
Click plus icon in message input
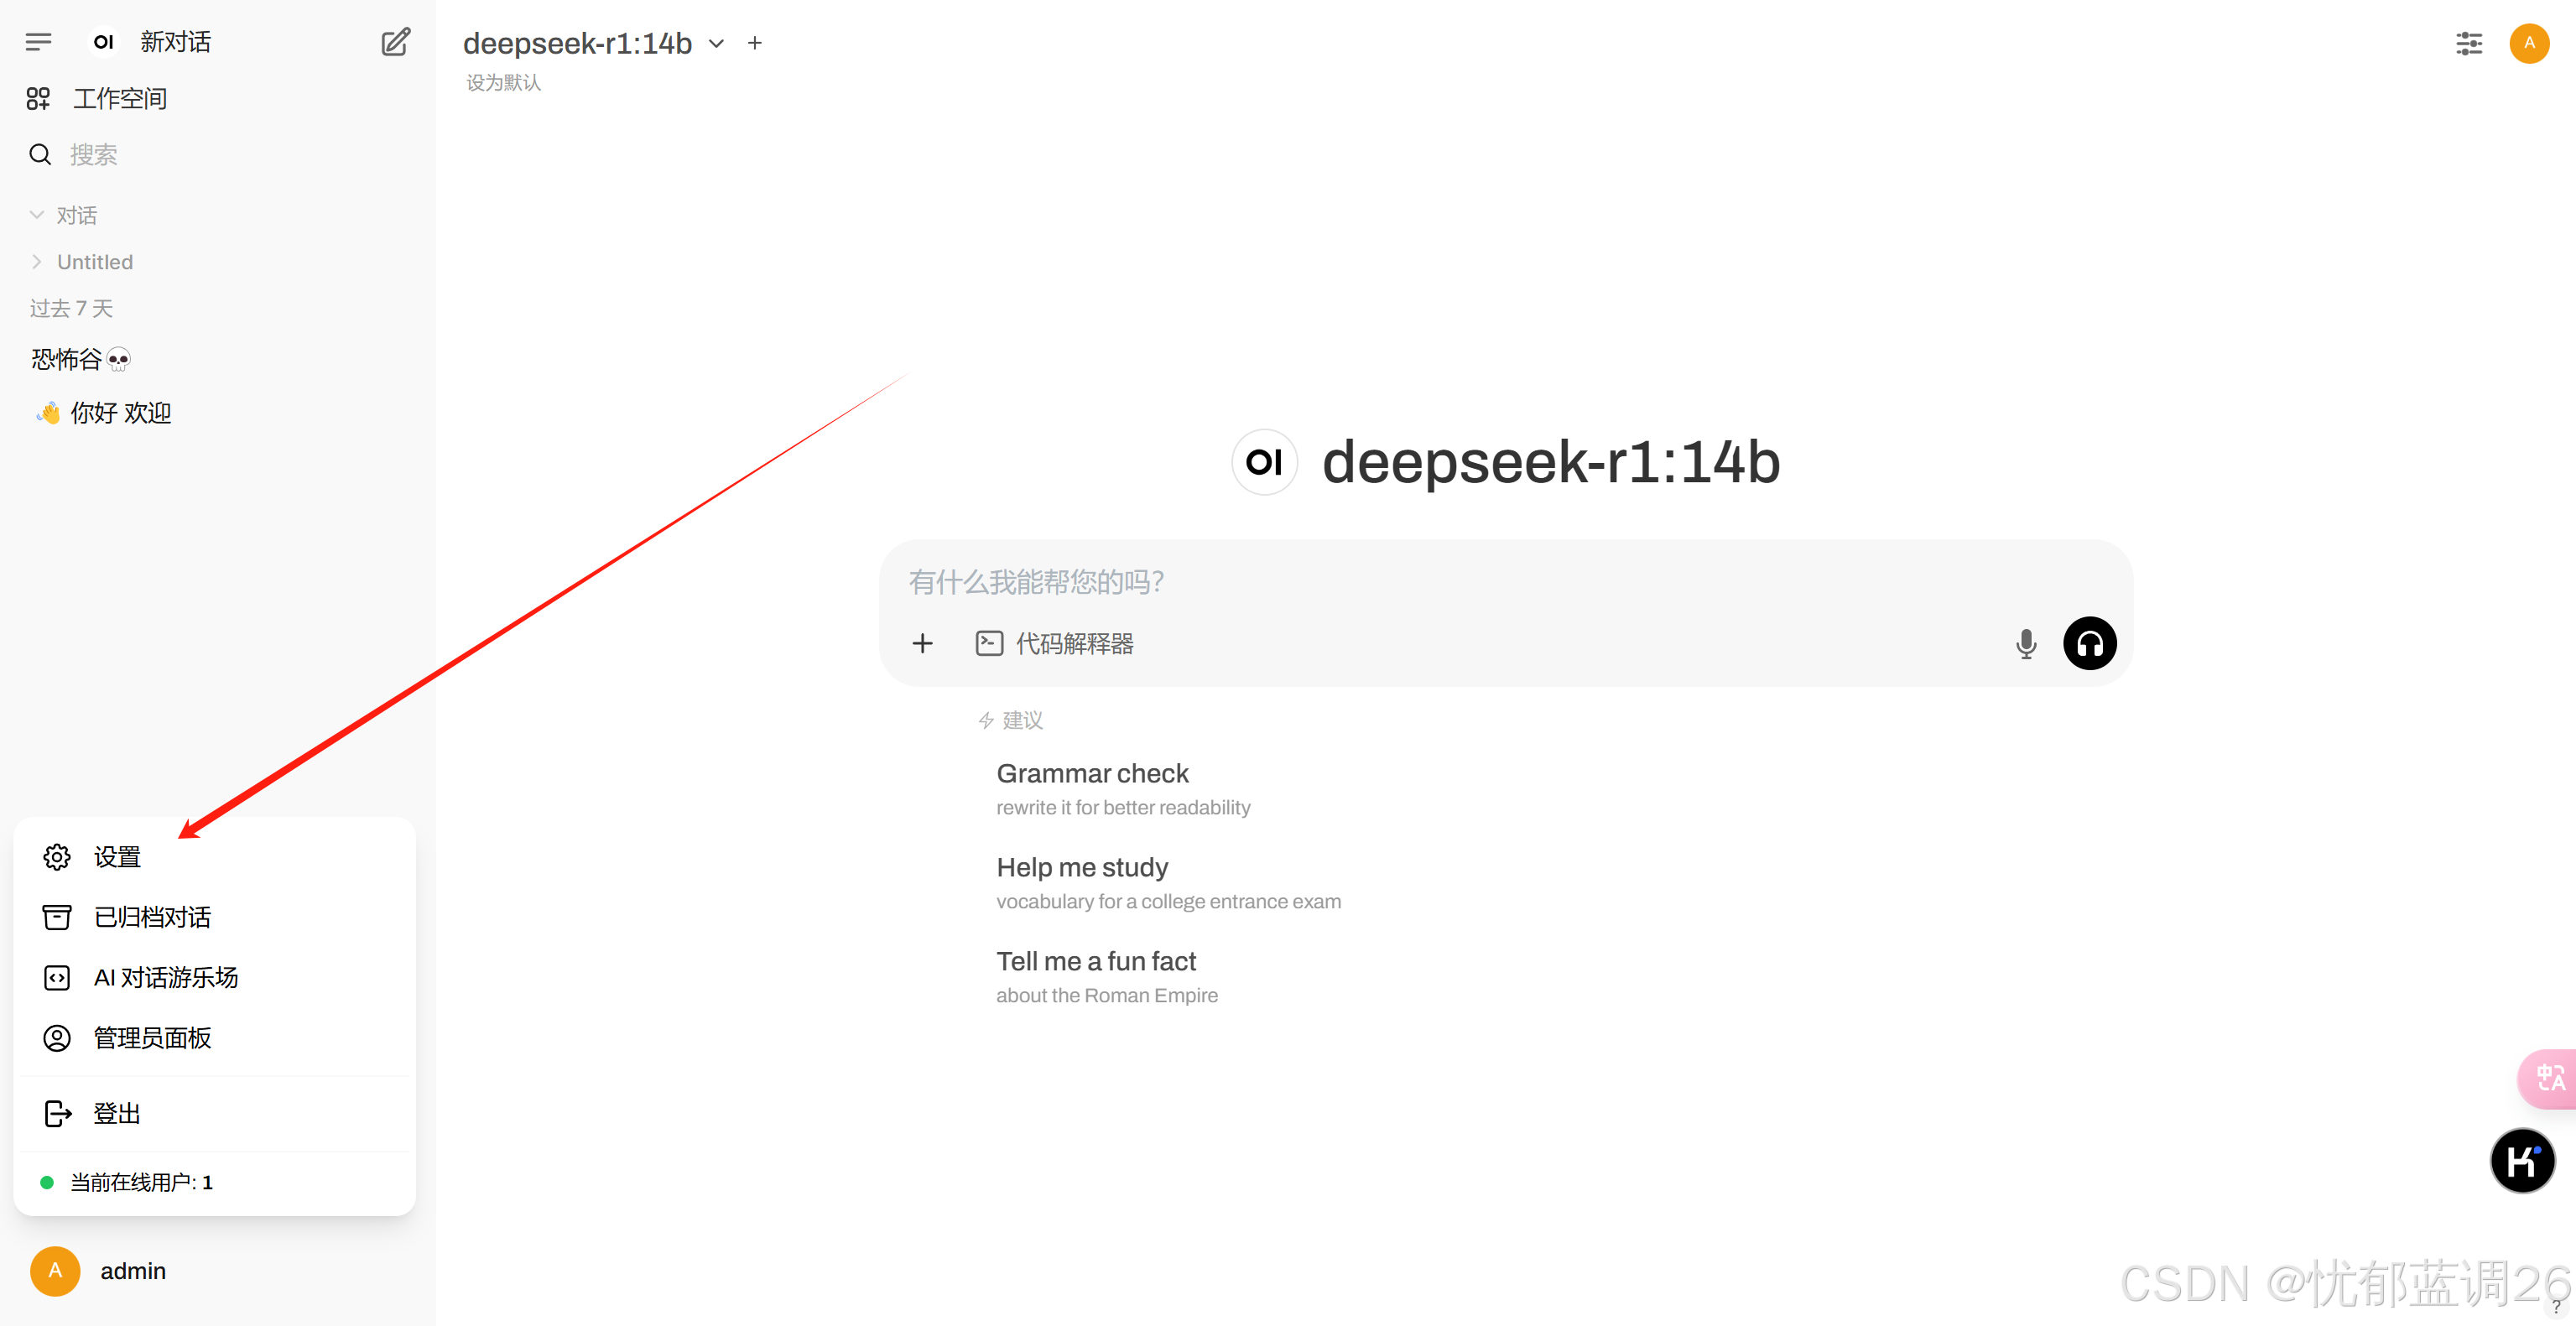coord(922,644)
